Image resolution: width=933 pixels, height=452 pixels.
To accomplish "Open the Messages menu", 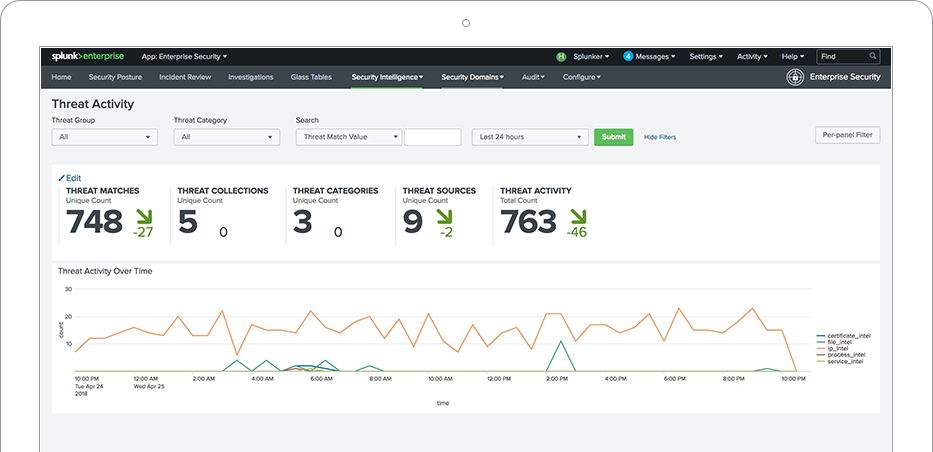I will (x=655, y=56).
